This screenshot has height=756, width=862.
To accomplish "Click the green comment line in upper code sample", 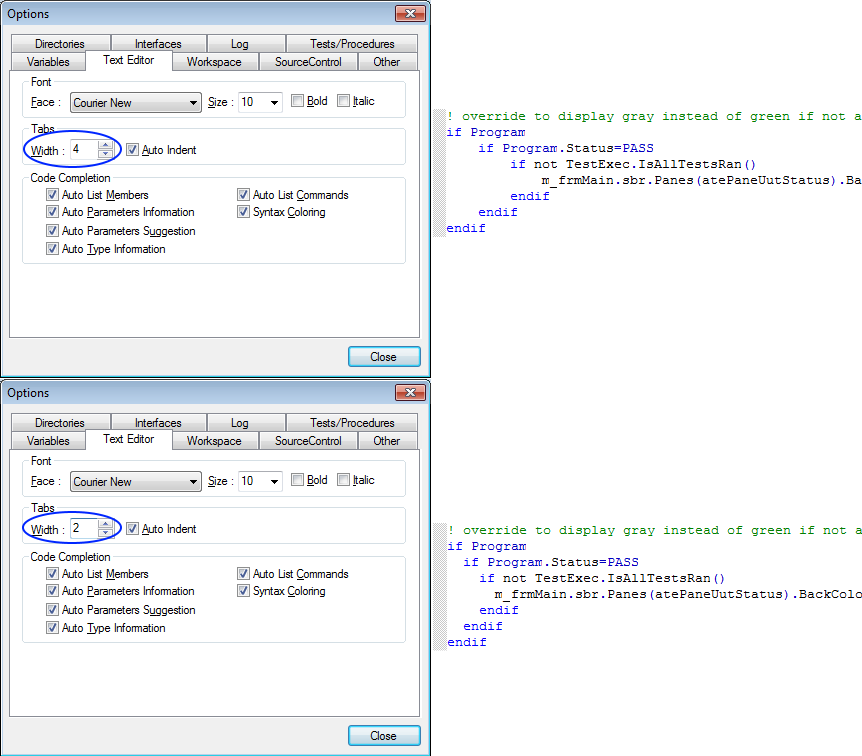I will (654, 117).
